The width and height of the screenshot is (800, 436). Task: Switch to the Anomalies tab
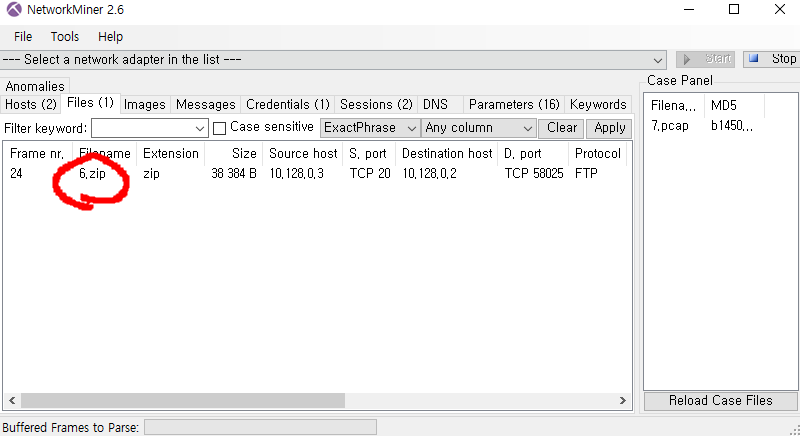pos(35,86)
